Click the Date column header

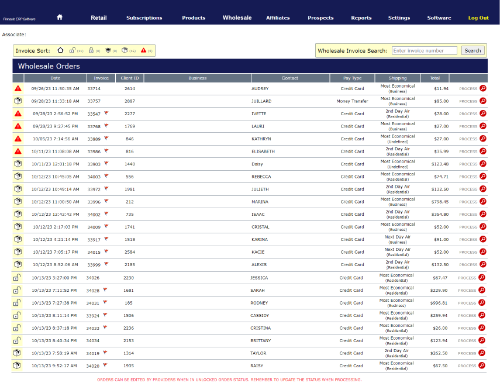pyautogui.click(x=55, y=78)
